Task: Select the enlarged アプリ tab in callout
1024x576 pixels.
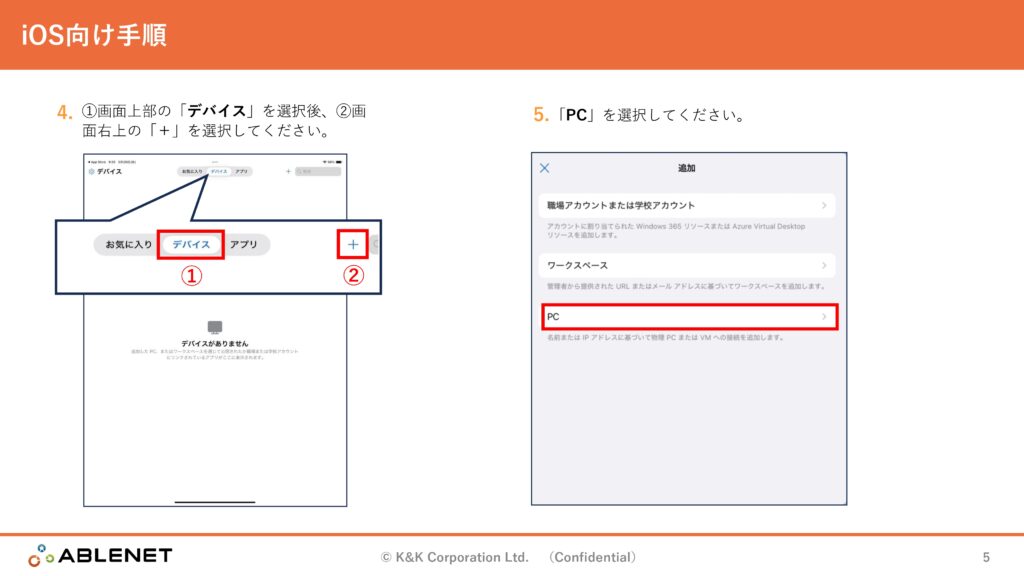Action: tap(244, 244)
